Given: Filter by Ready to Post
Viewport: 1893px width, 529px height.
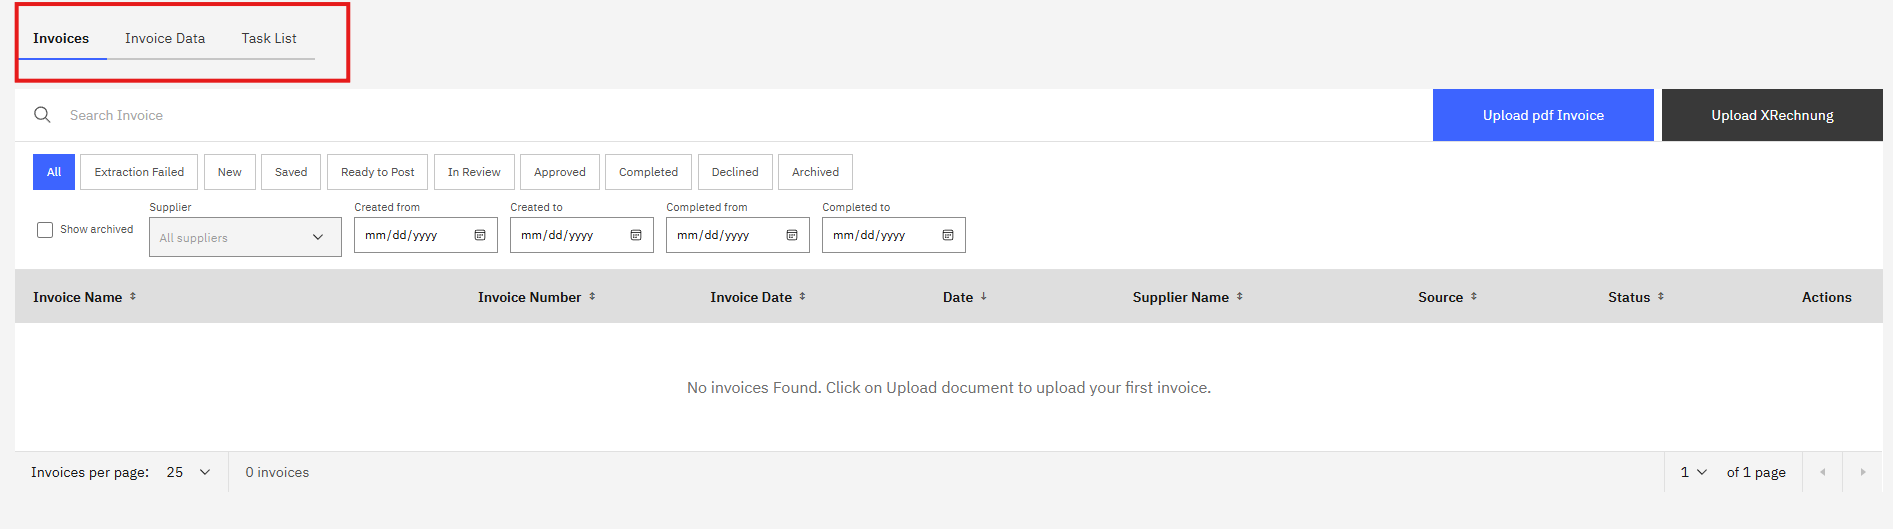Looking at the screenshot, I should [x=378, y=172].
